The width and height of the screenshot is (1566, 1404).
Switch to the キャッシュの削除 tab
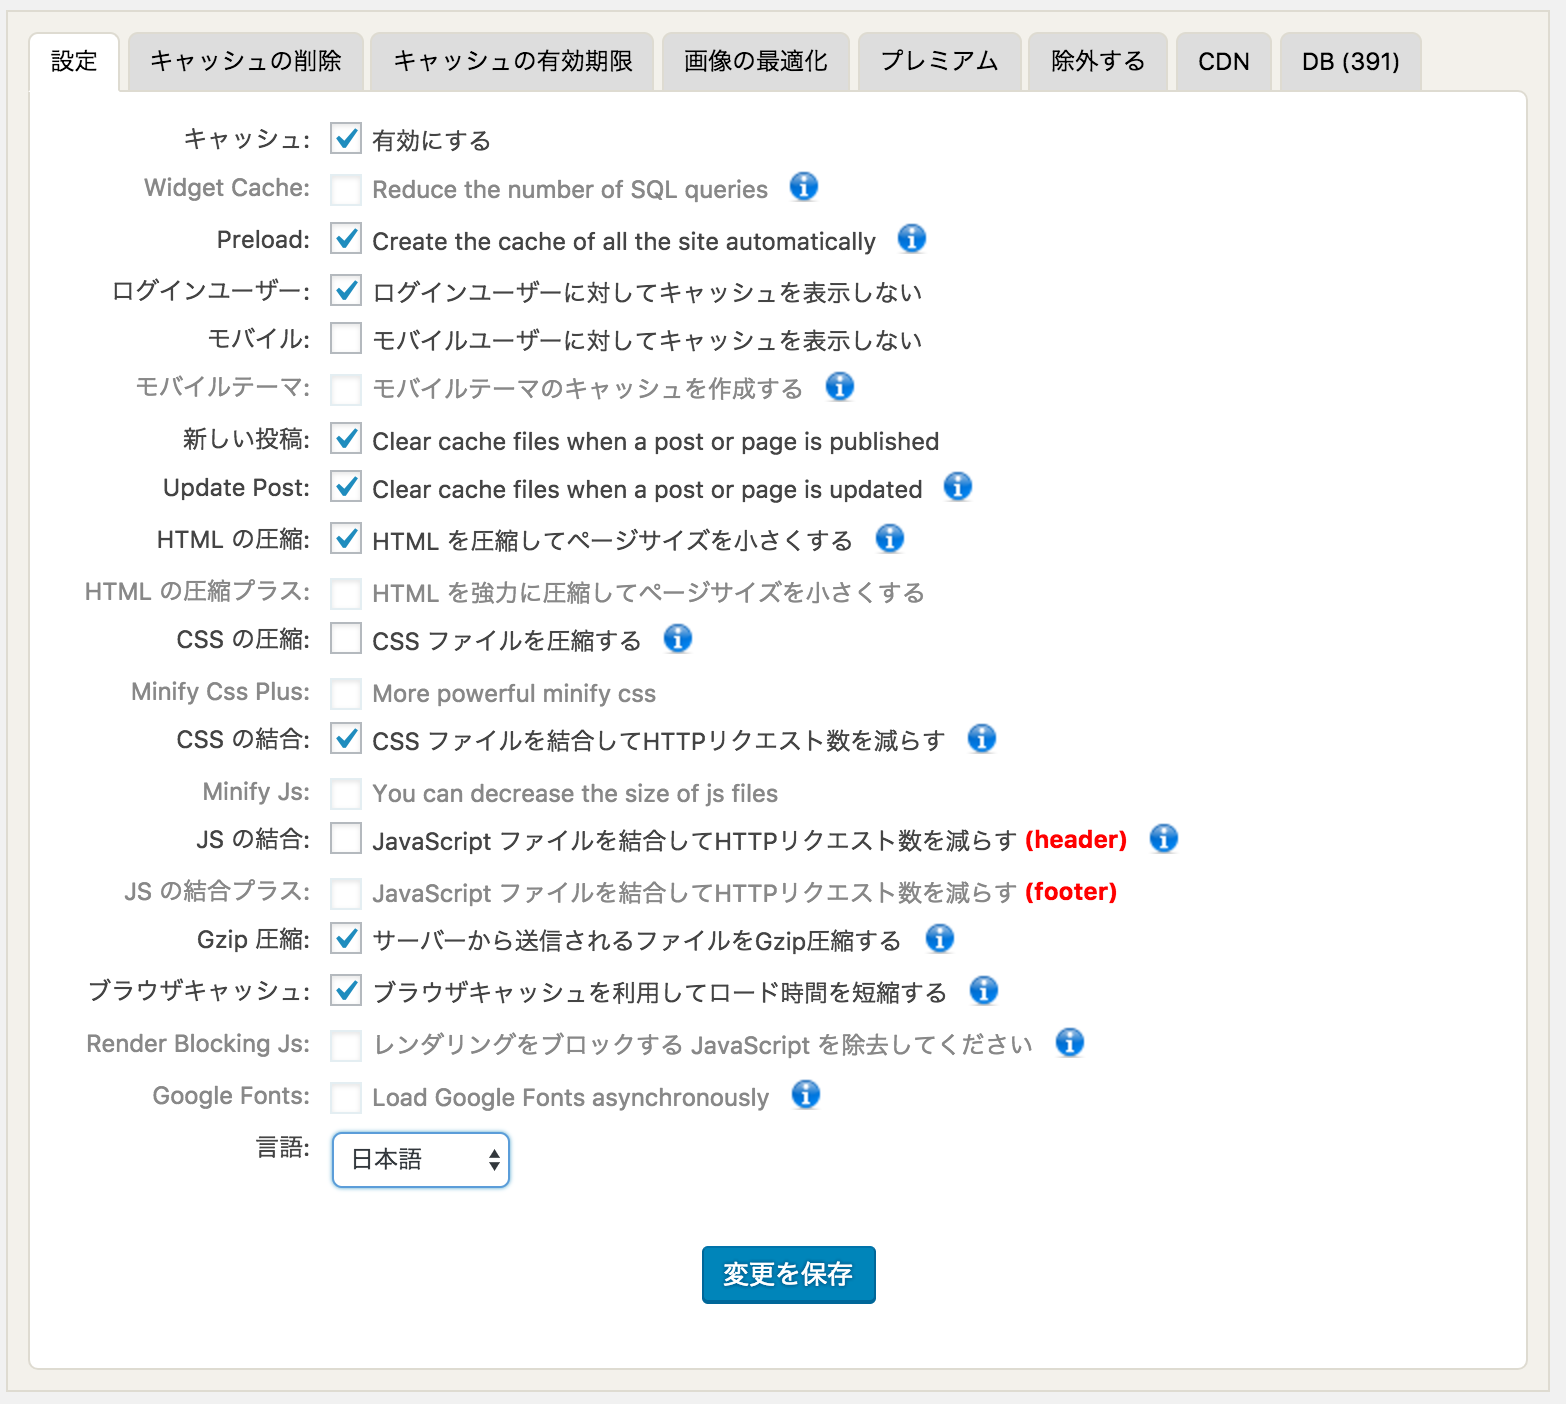[245, 61]
